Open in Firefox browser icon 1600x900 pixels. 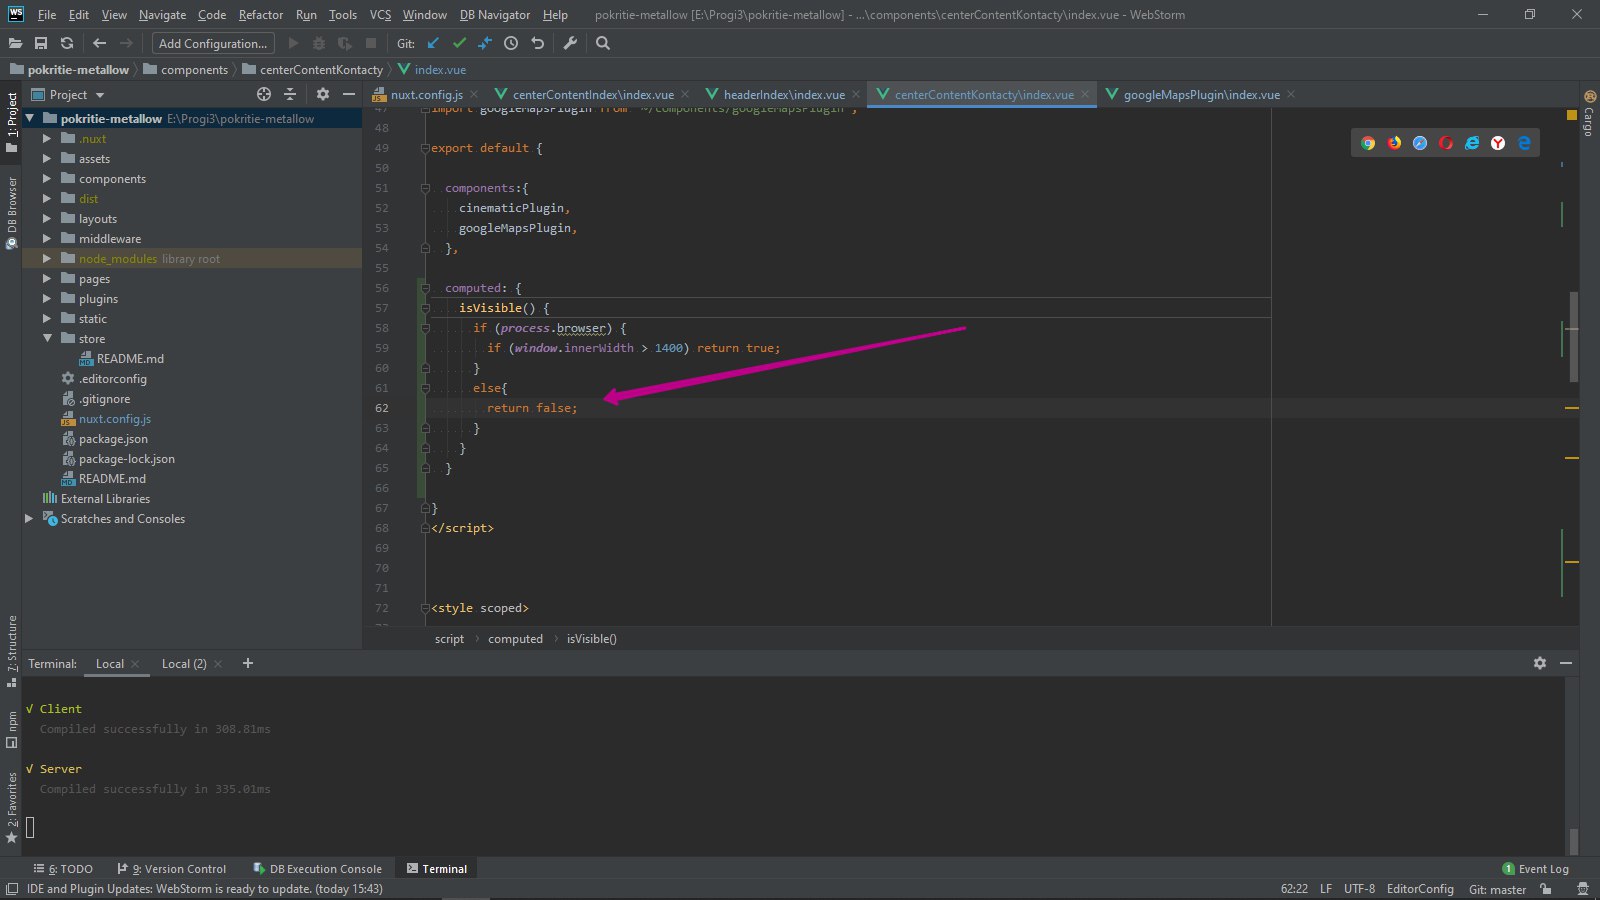point(1394,143)
